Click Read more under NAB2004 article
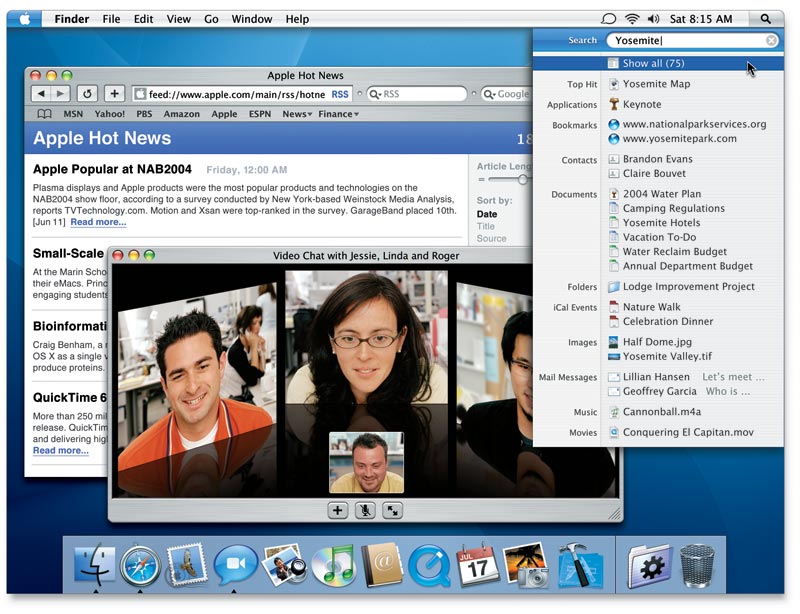The height and width of the screenshot is (614, 800). 98,222
